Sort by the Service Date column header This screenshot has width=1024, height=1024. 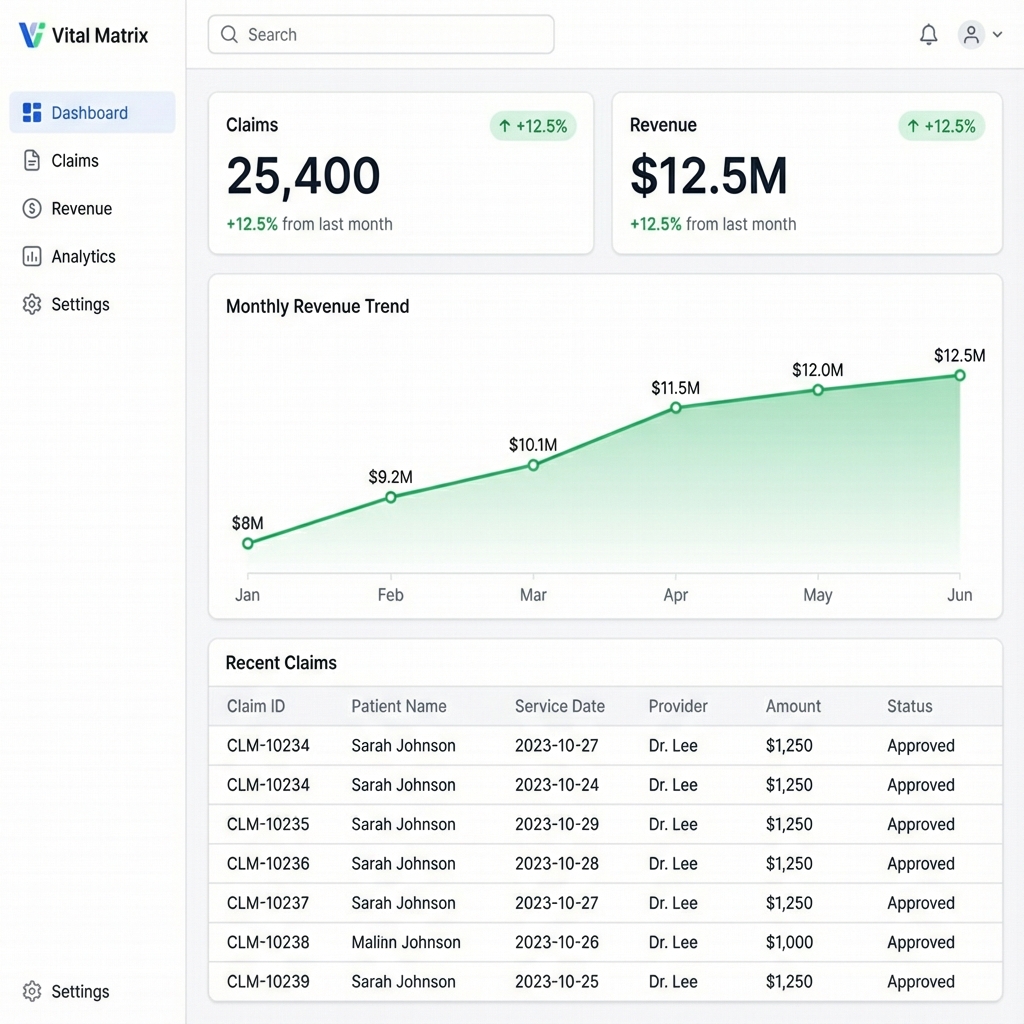coord(559,706)
